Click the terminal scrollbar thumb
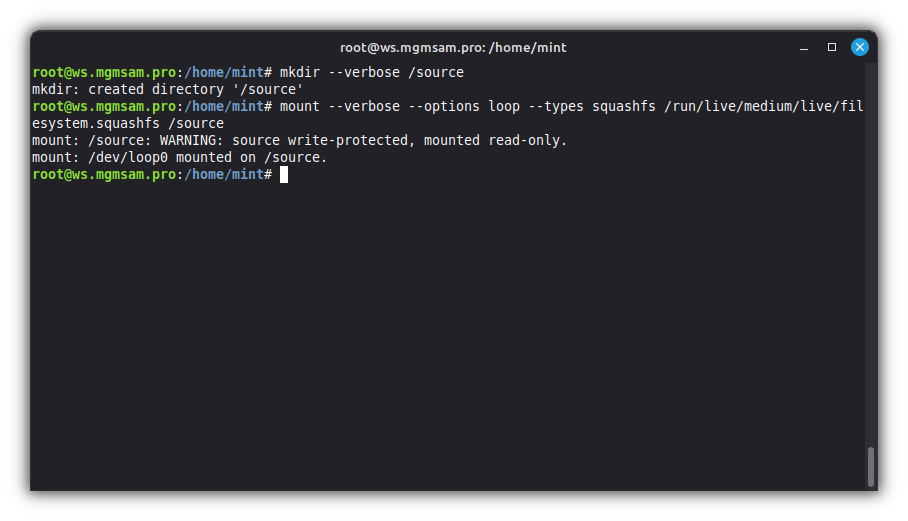 (870, 466)
